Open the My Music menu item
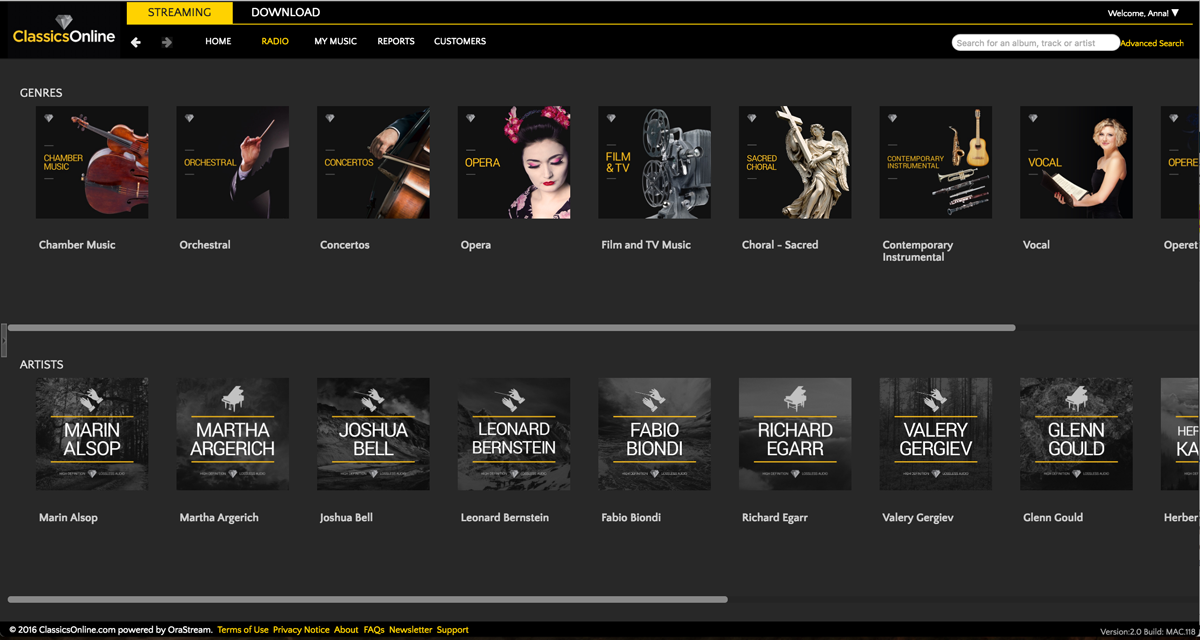This screenshot has width=1200, height=640. tap(335, 42)
